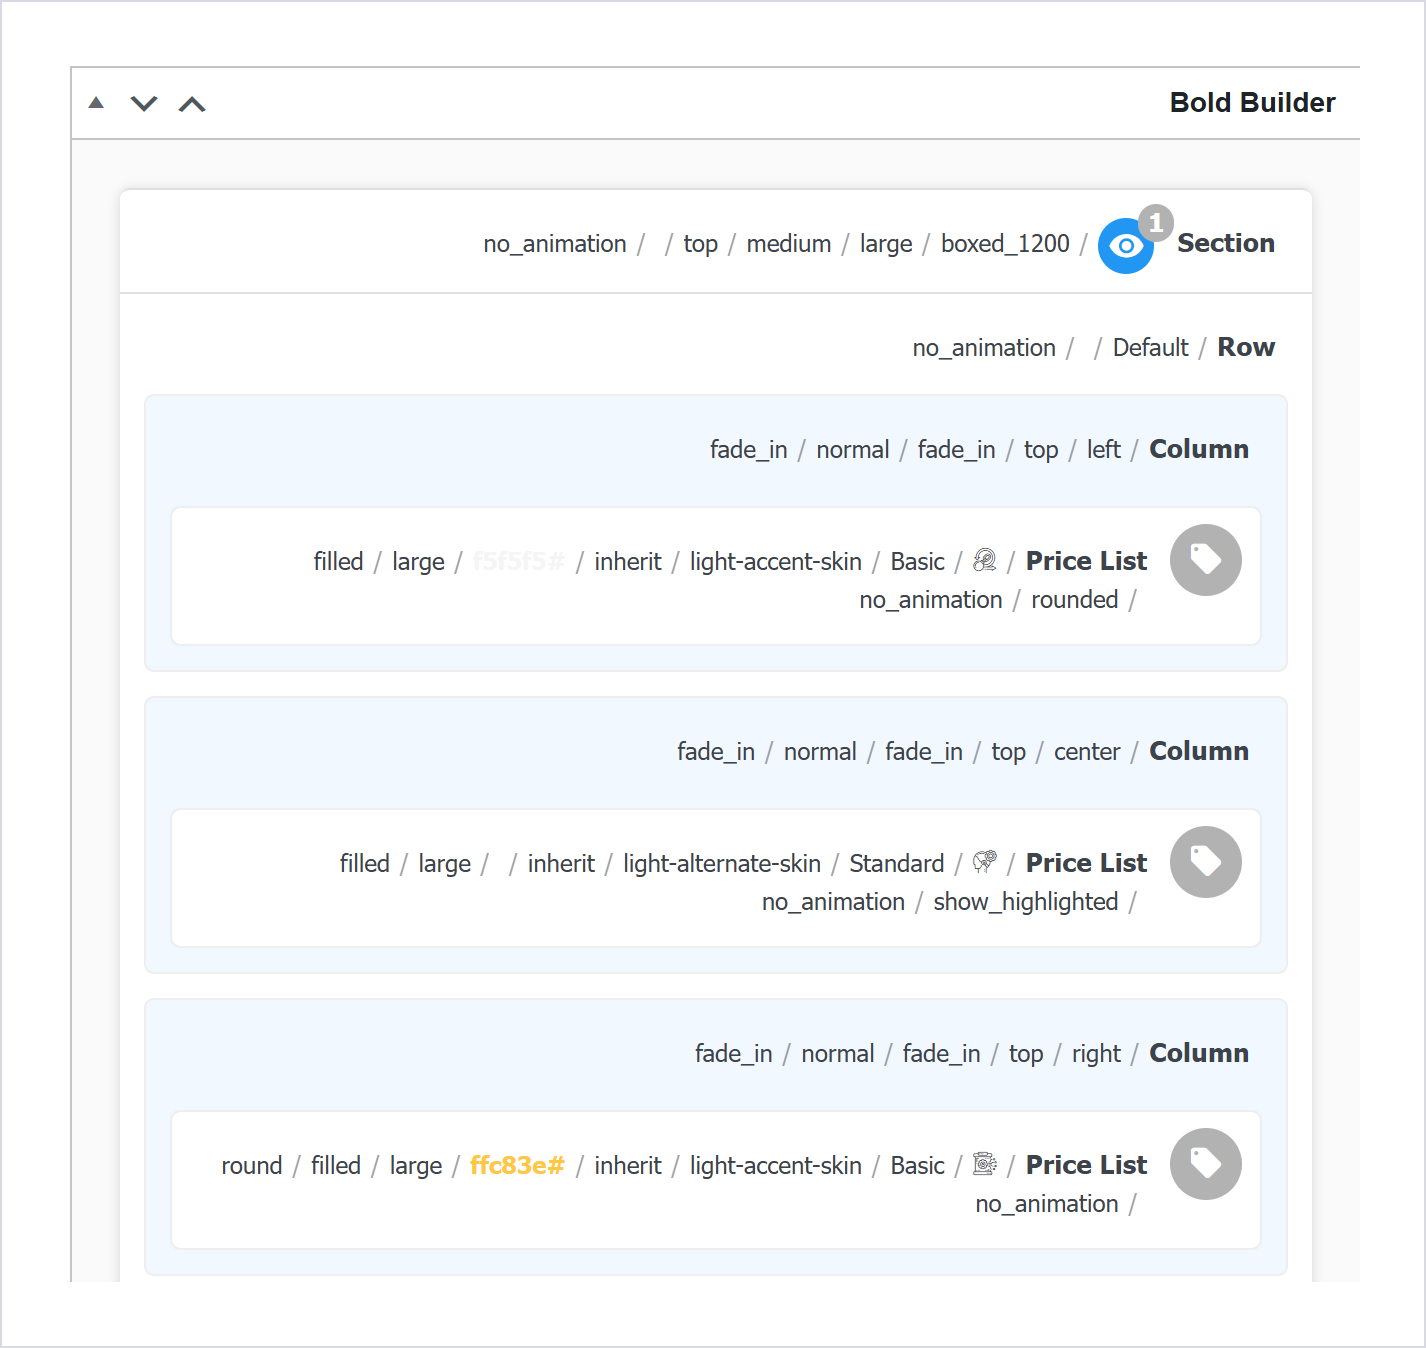Click the downward chevron in Bold Builder header
1426x1348 pixels.
tap(144, 104)
